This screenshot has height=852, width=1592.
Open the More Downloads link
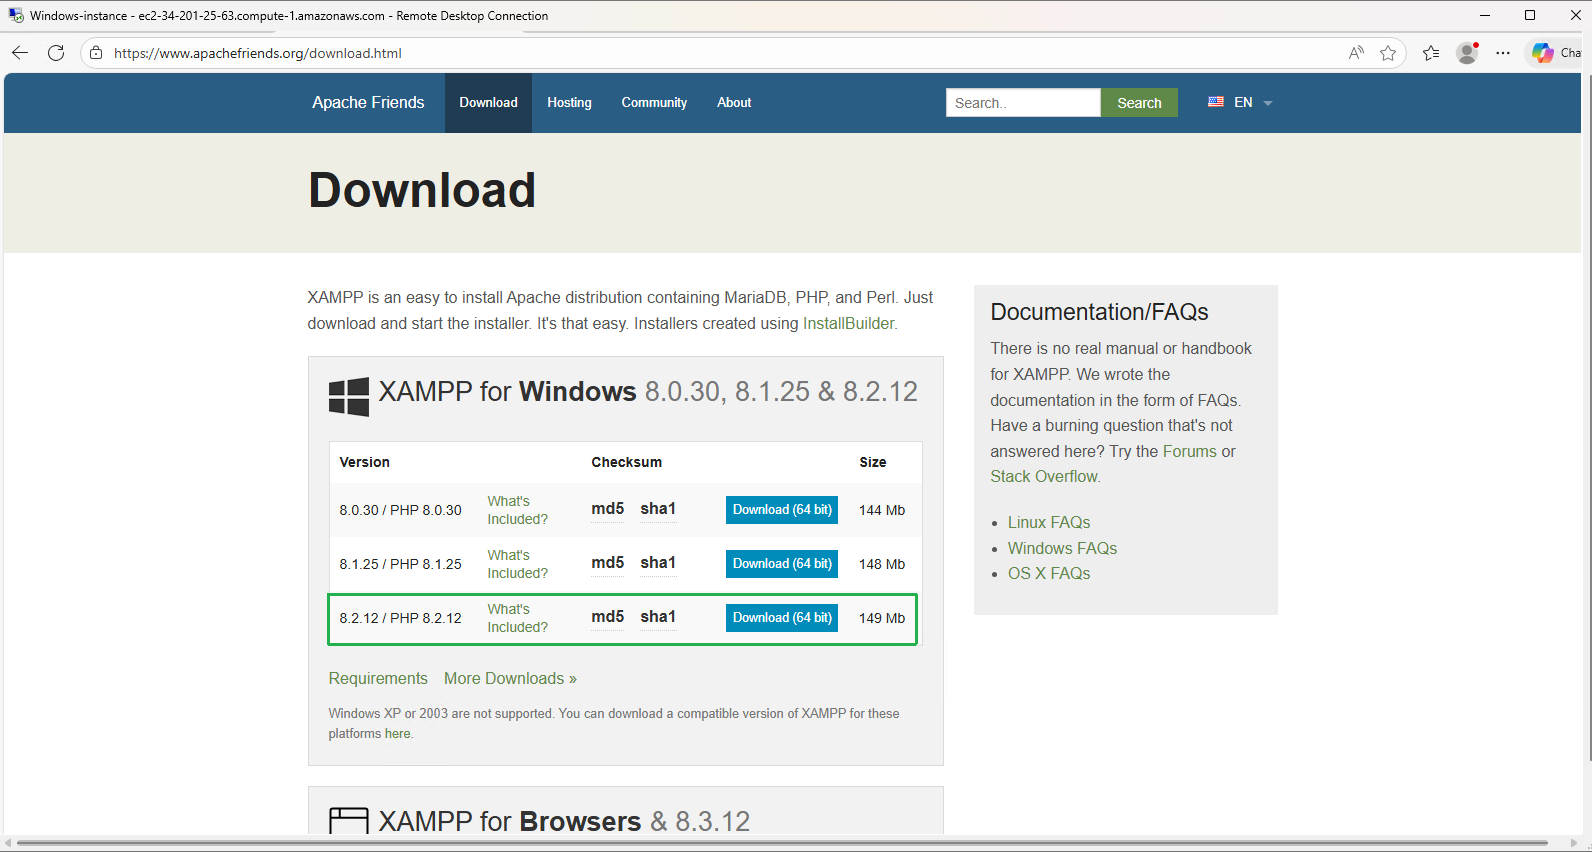tap(510, 678)
